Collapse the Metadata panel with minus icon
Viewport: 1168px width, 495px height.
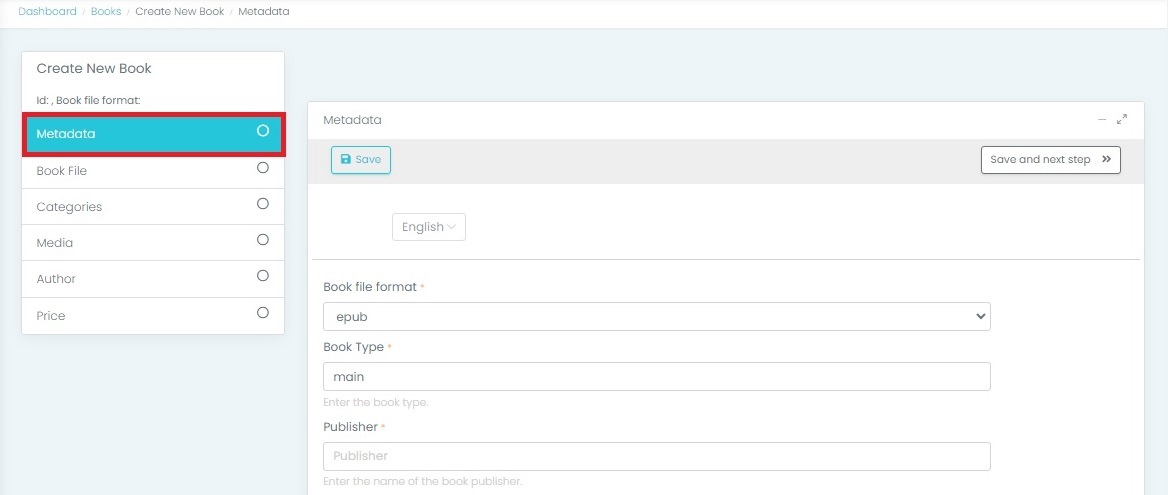click(x=1102, y=120)
